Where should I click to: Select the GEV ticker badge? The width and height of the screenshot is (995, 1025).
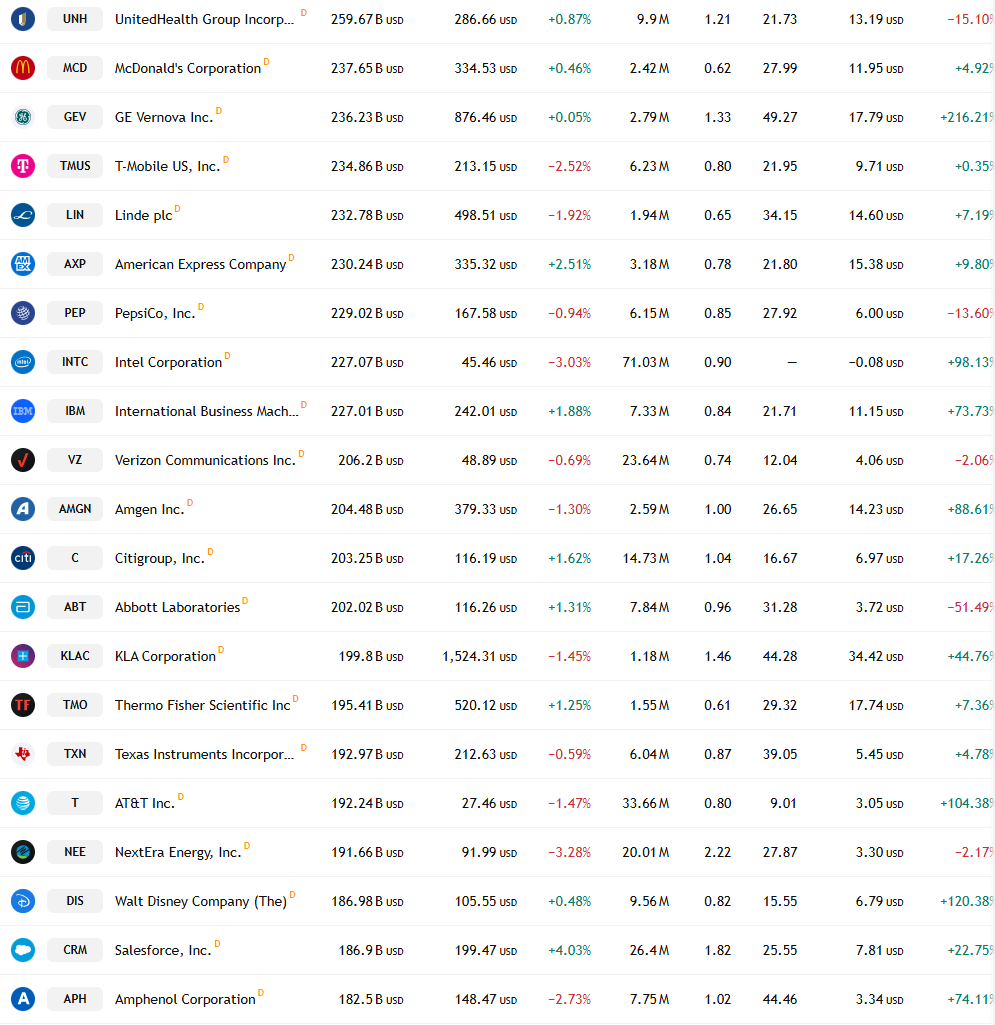point(75,117)
